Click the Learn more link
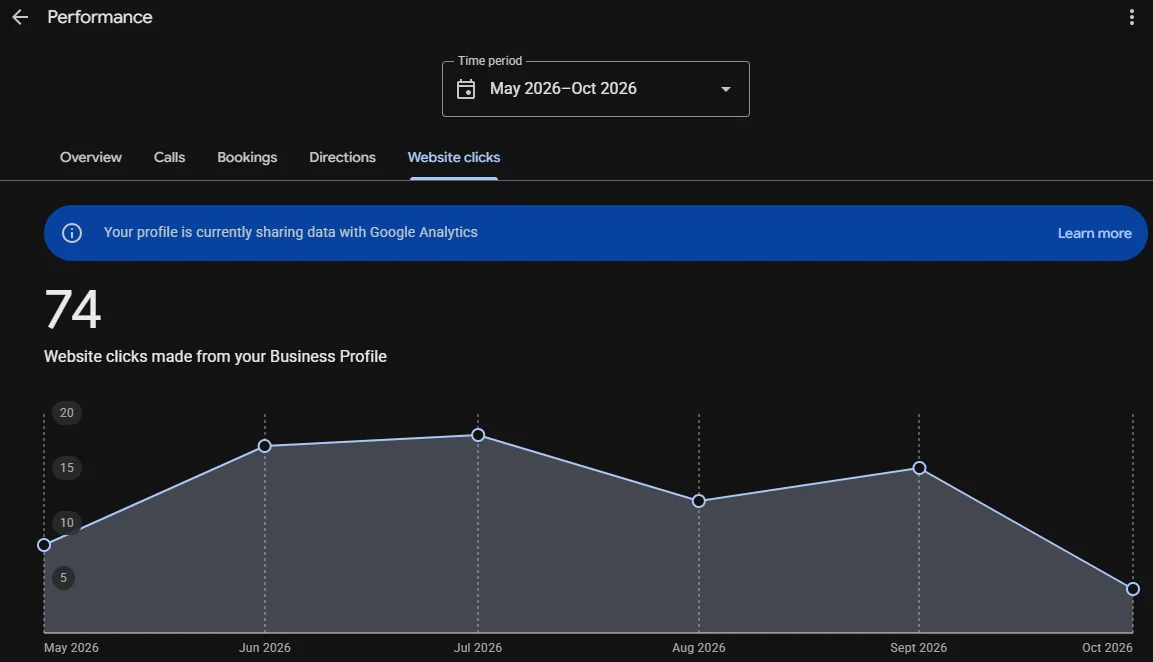1153x662 pixels. tap(1094, 233)
